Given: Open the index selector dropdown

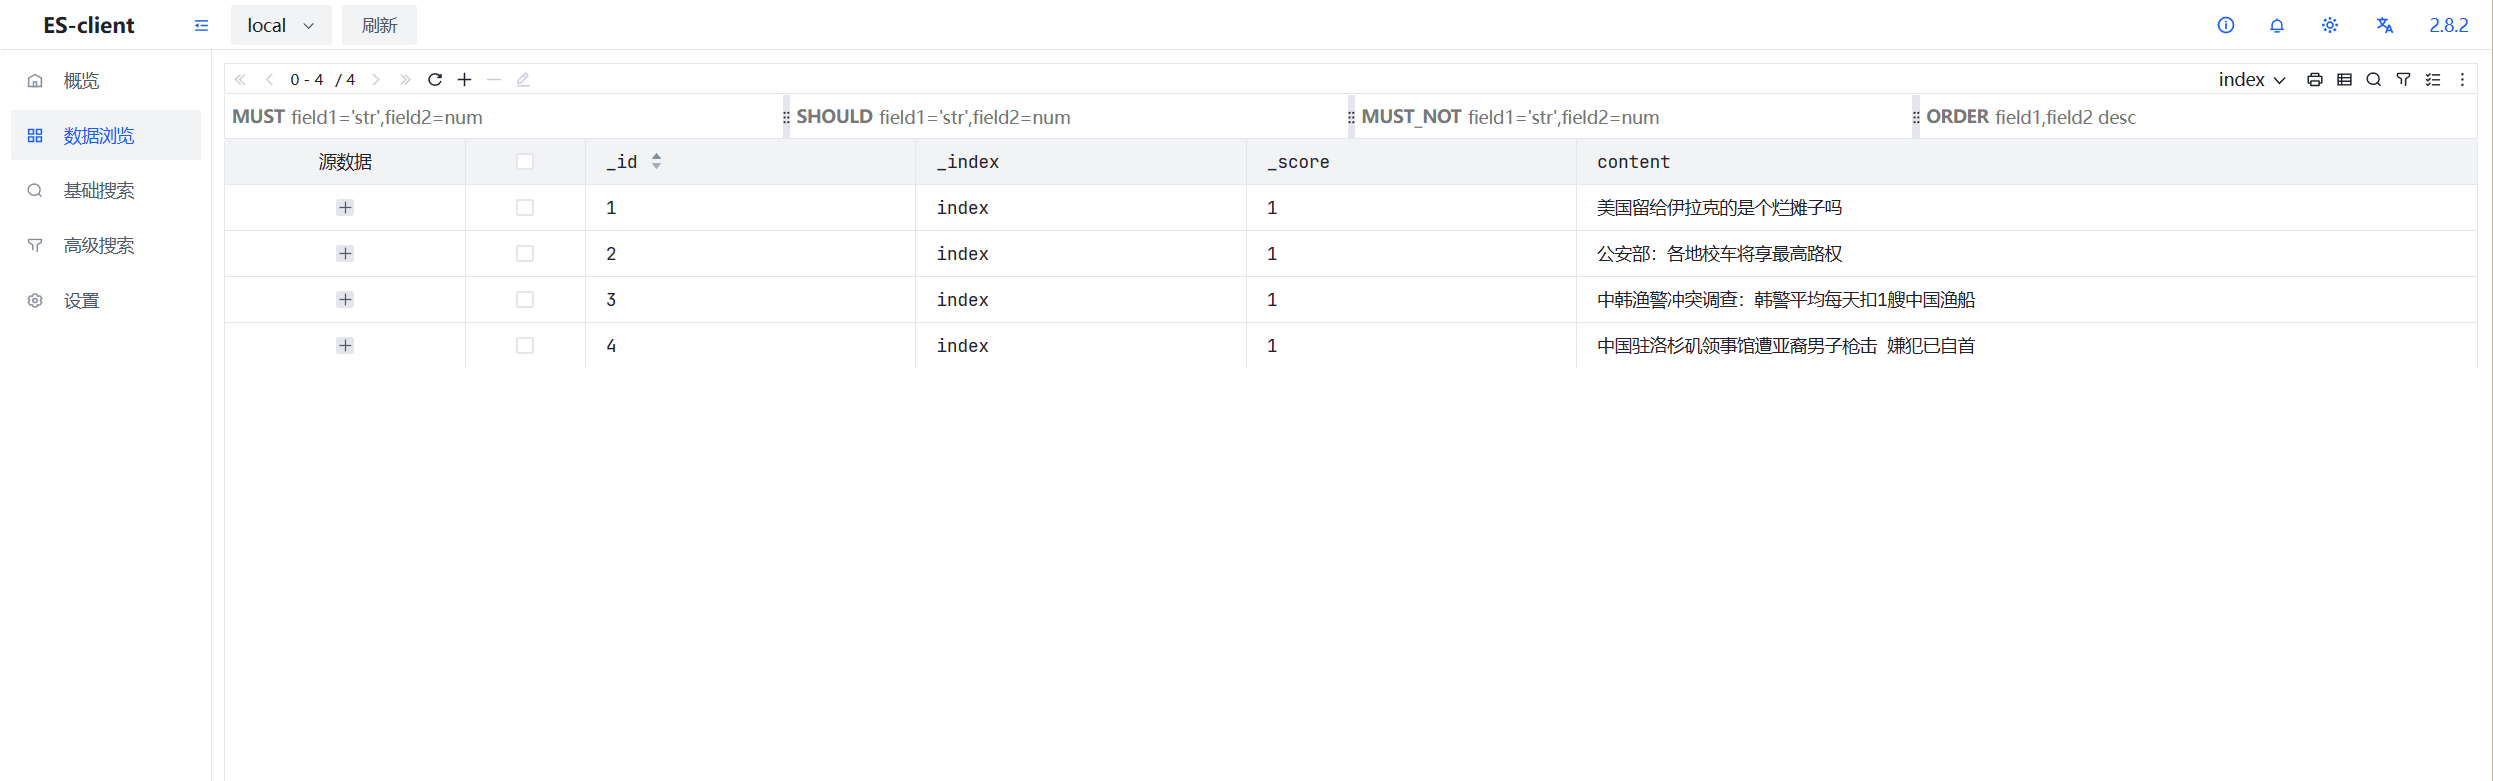Looking at the screenshot, I should coord(2251,80).
